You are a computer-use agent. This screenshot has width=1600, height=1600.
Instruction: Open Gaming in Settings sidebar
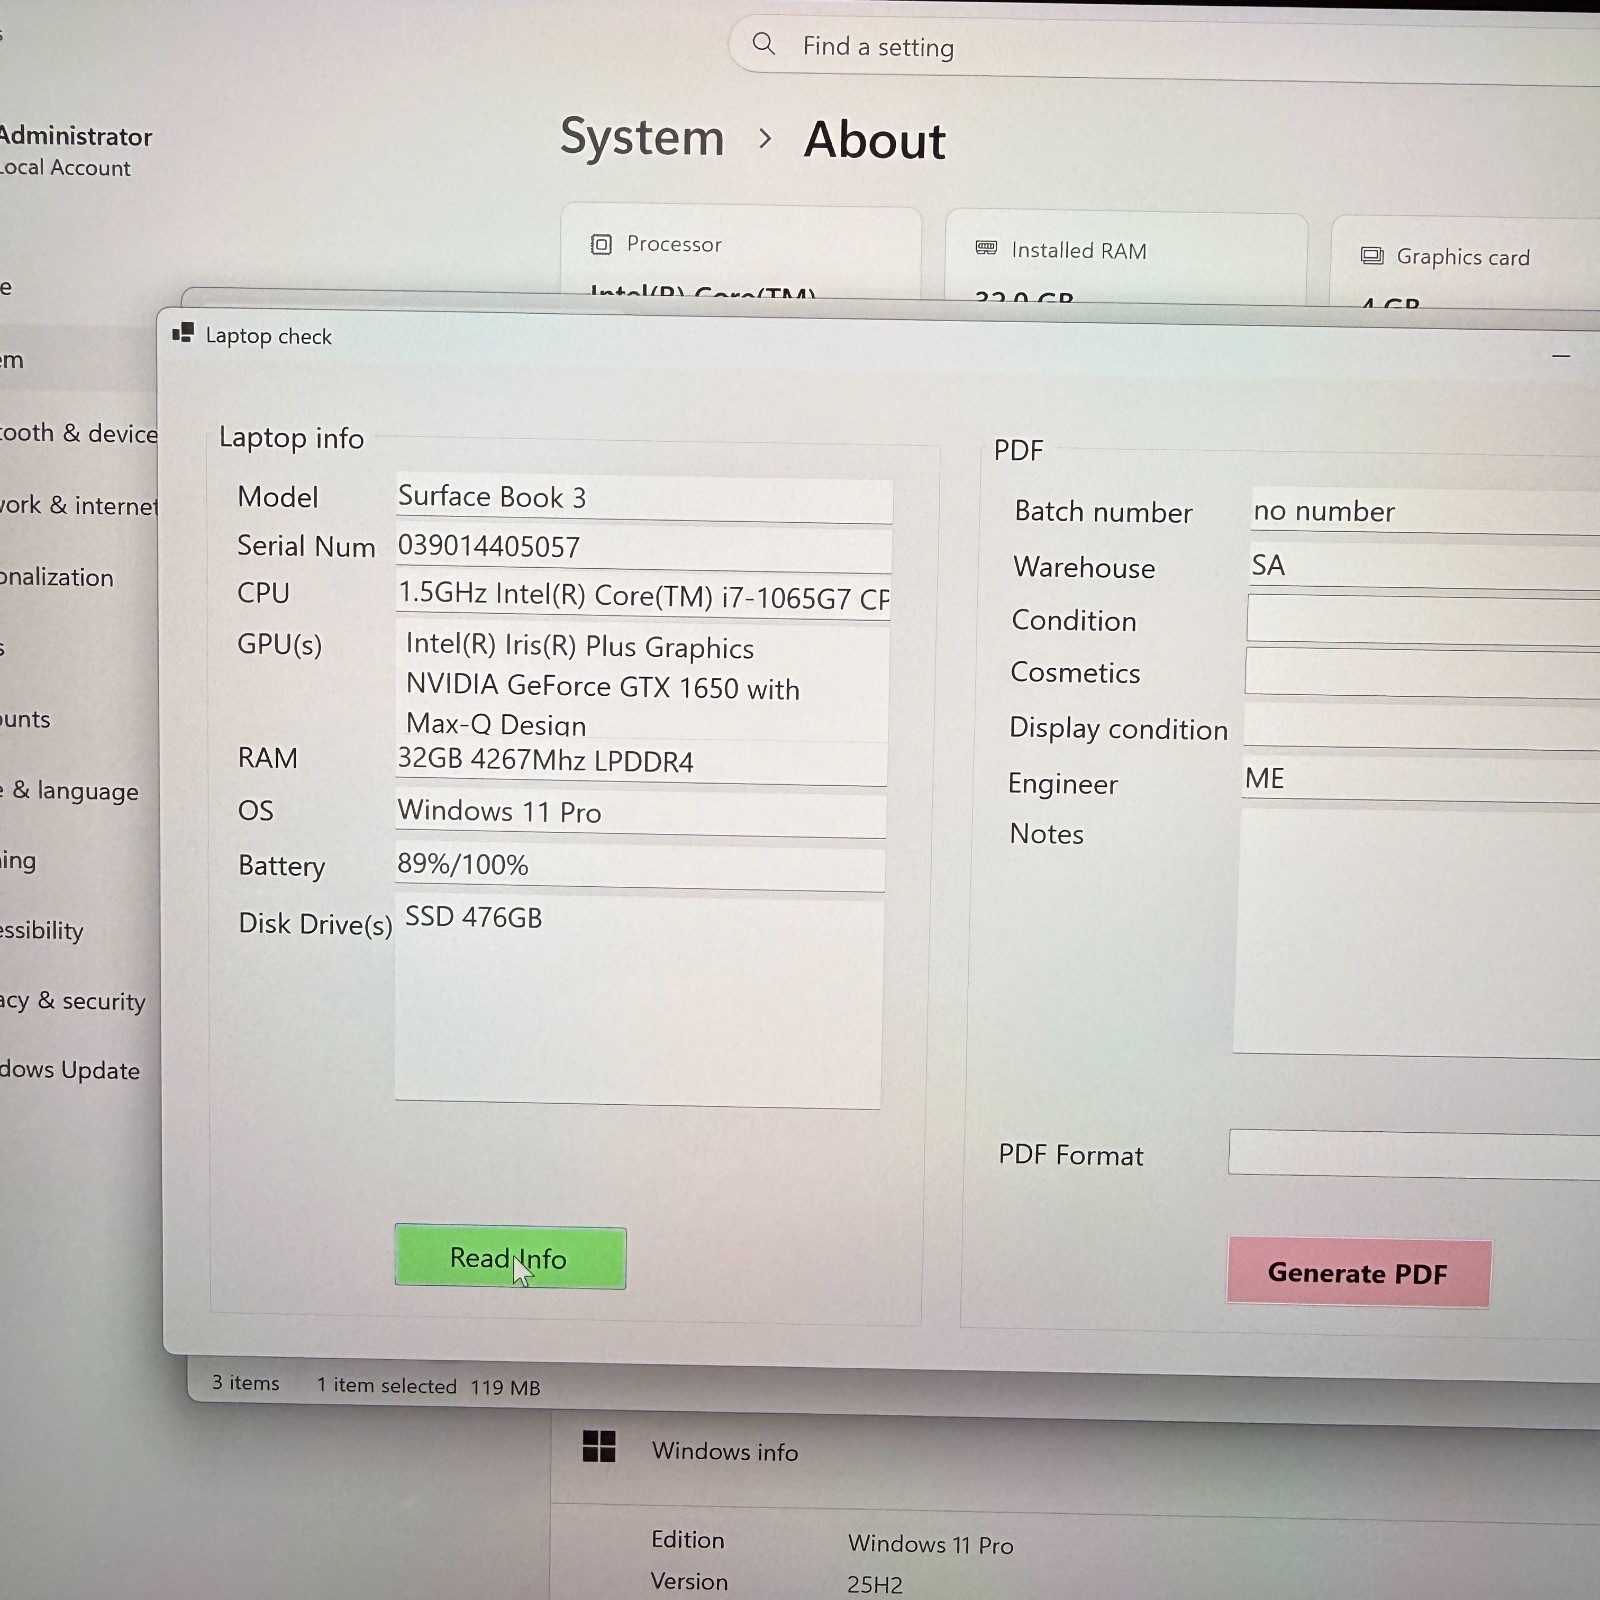pos(18,860)
